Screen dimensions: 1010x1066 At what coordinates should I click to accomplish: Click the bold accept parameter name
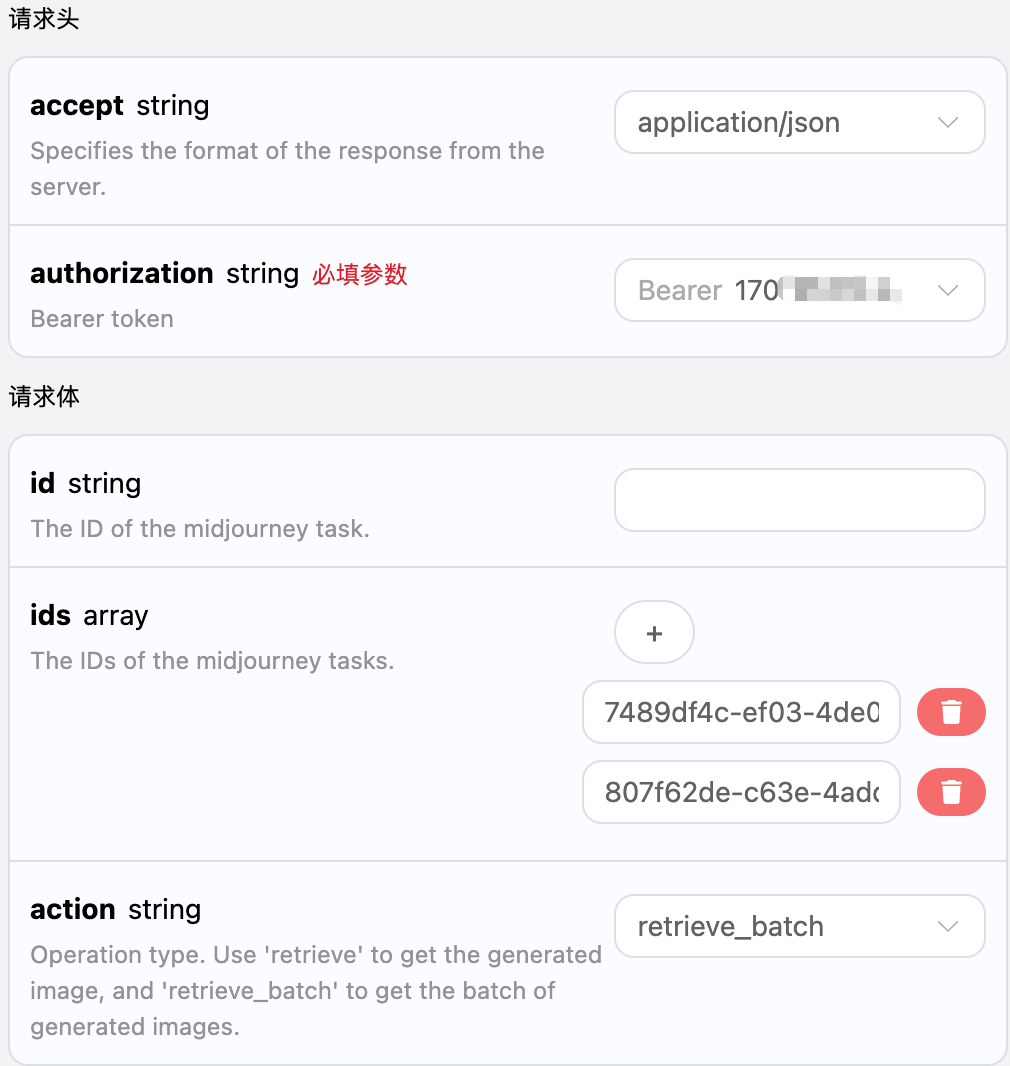tap(77, 106)
